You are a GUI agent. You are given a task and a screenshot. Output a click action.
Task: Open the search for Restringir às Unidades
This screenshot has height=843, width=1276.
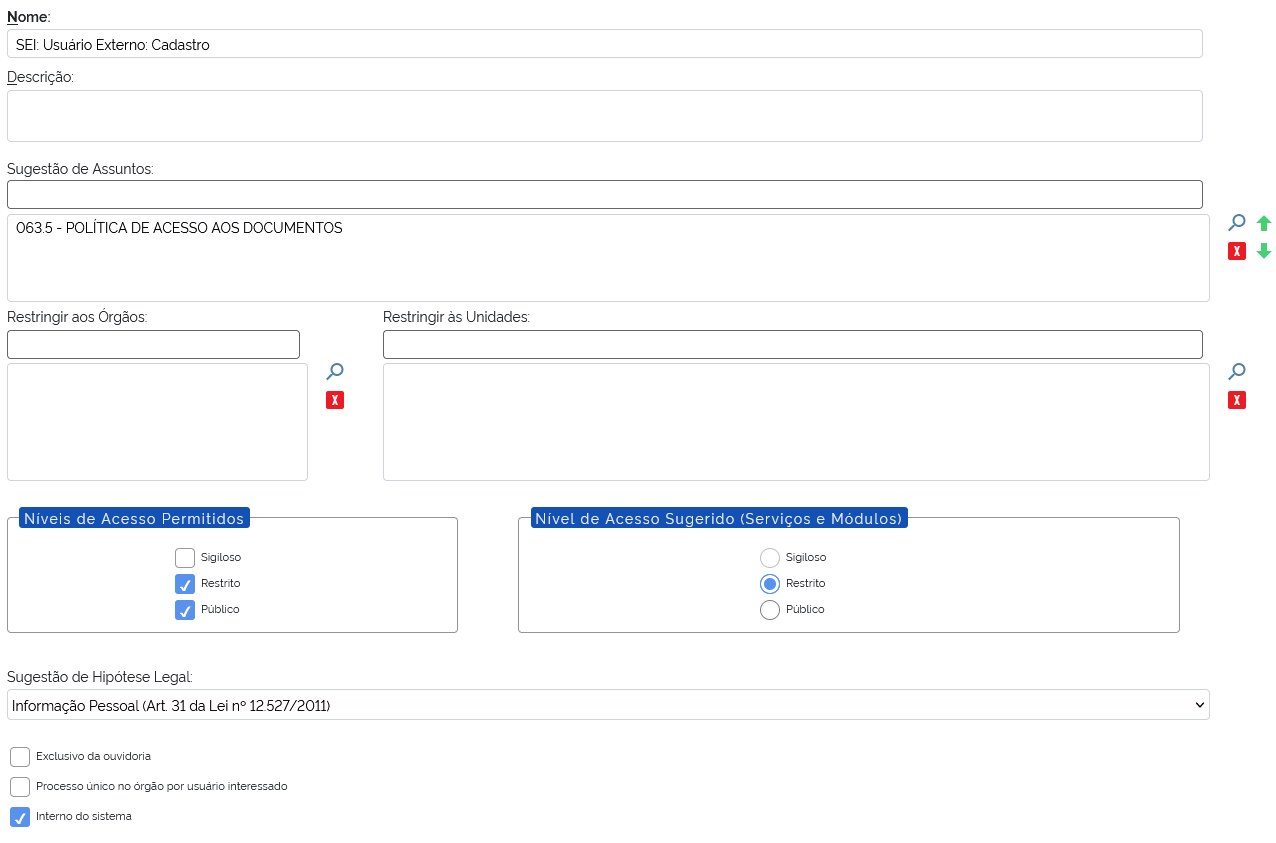[x=1236, y=371]
